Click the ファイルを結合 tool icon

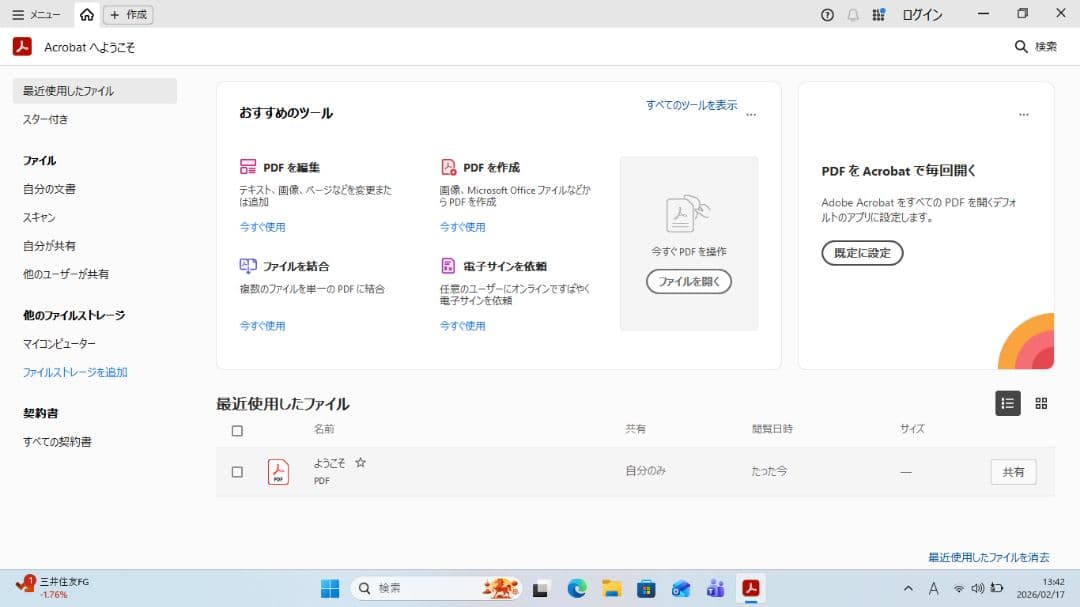coord(248,266)
